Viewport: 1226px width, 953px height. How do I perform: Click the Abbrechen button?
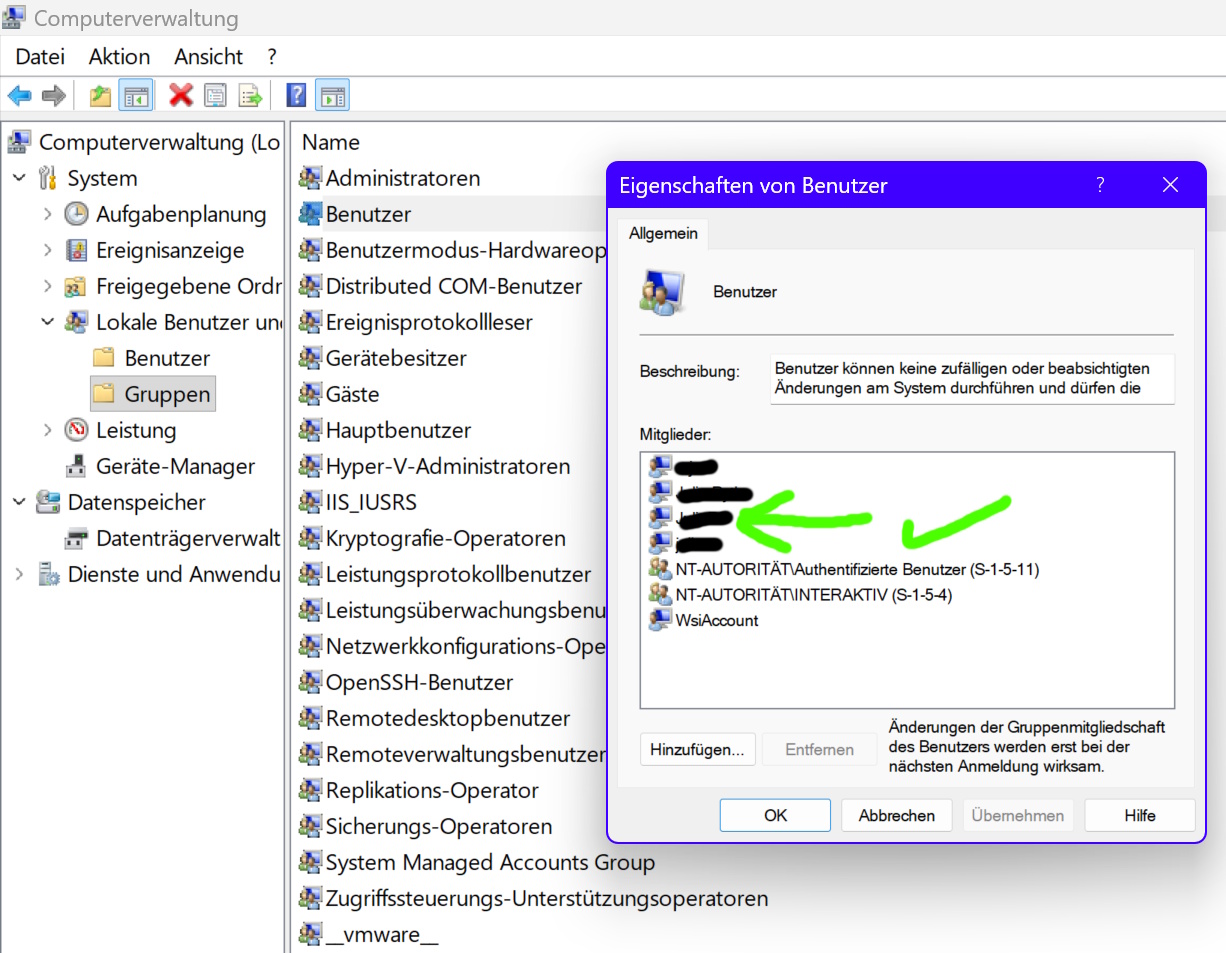tap(896, 815)
